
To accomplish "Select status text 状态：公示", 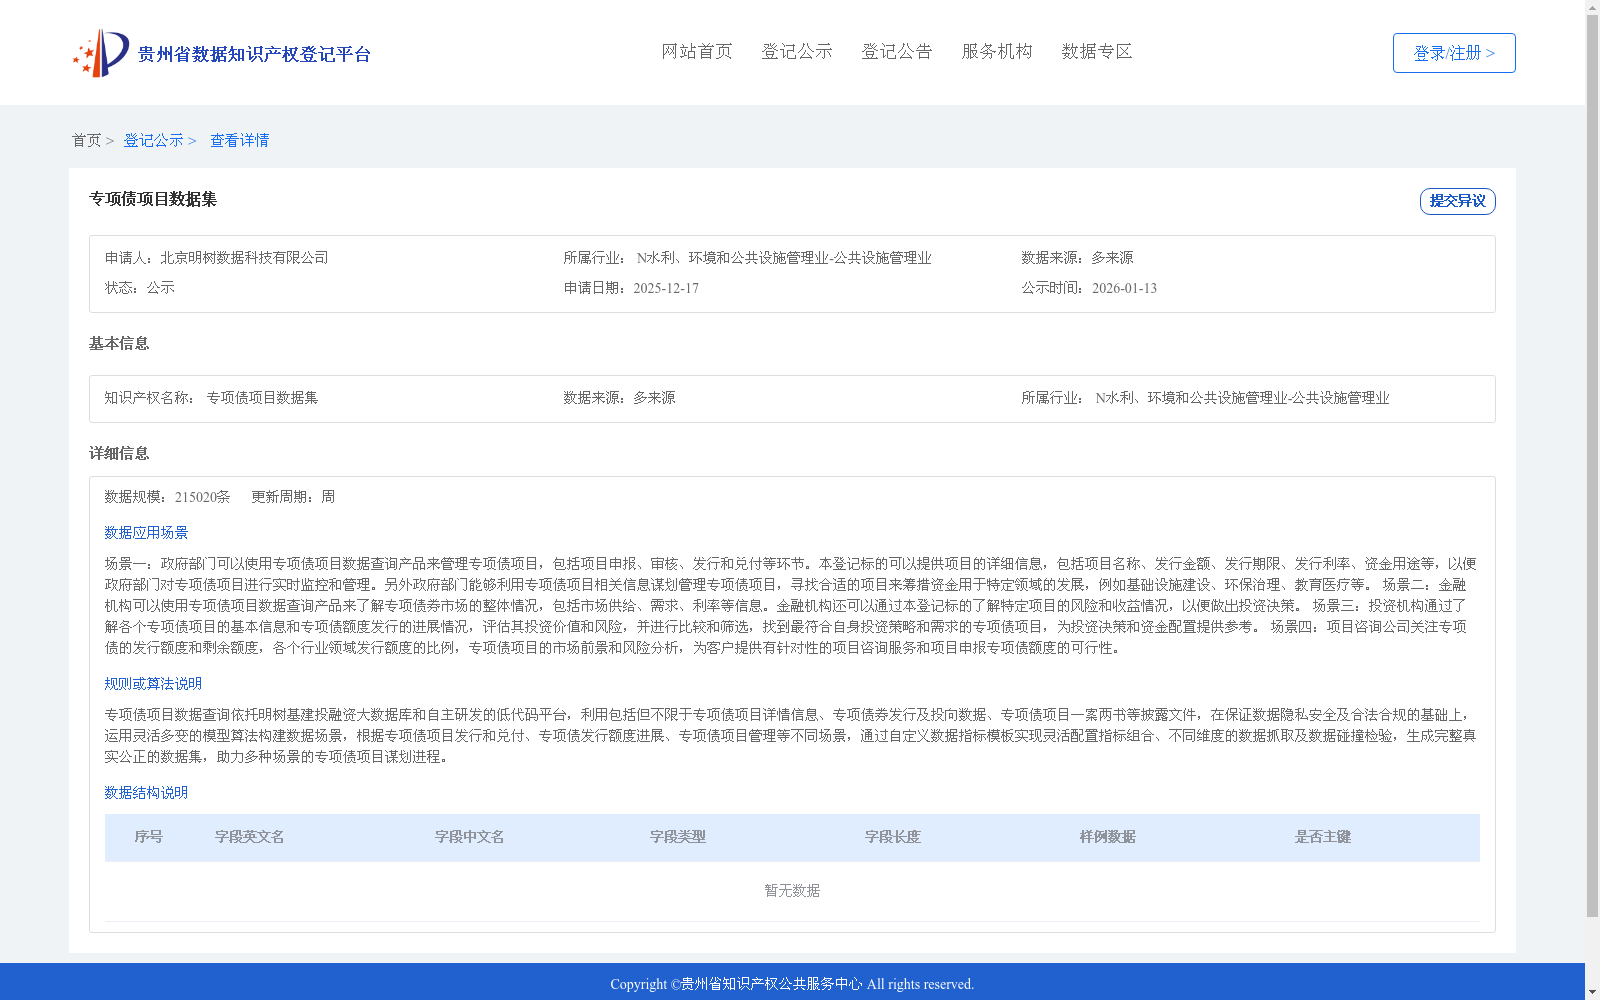I will pos(140,288).
